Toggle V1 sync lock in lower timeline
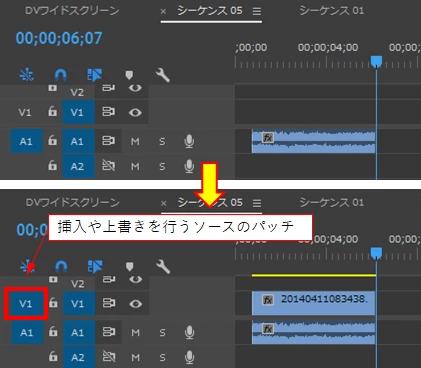This screenshot has width=421, height=368. [x=109, y=303]
